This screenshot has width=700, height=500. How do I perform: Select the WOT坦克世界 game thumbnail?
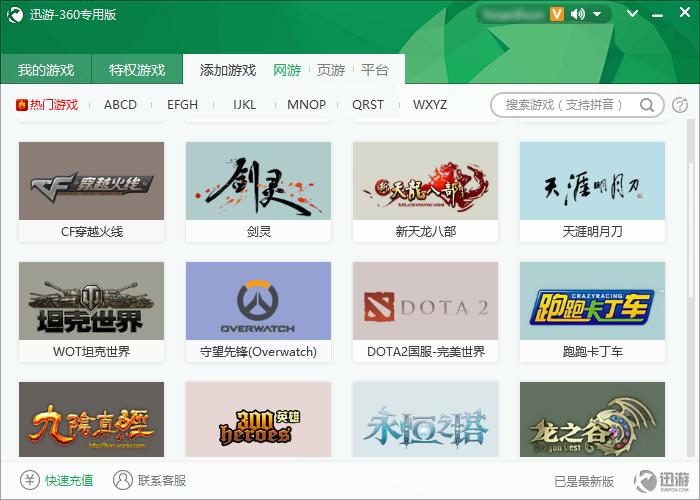(x=92, y=301)
